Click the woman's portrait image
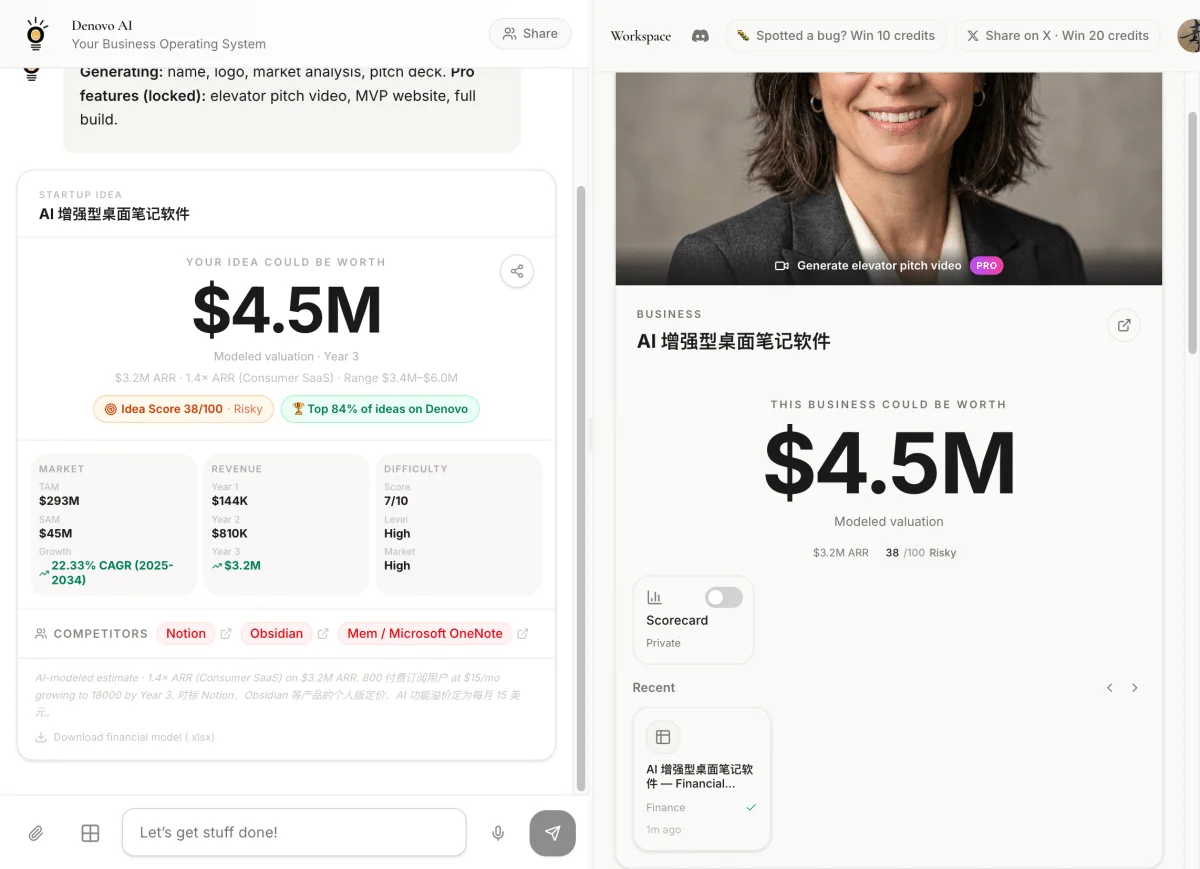 (x=888, y=178)
